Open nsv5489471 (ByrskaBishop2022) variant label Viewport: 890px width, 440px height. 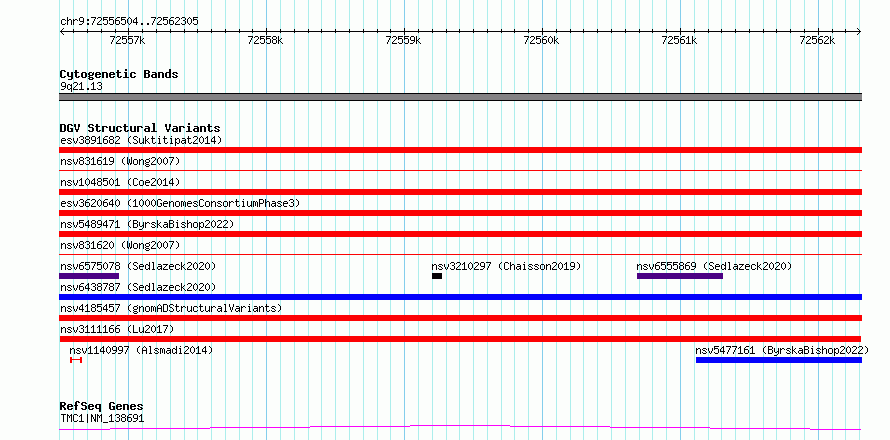(147, 224)
